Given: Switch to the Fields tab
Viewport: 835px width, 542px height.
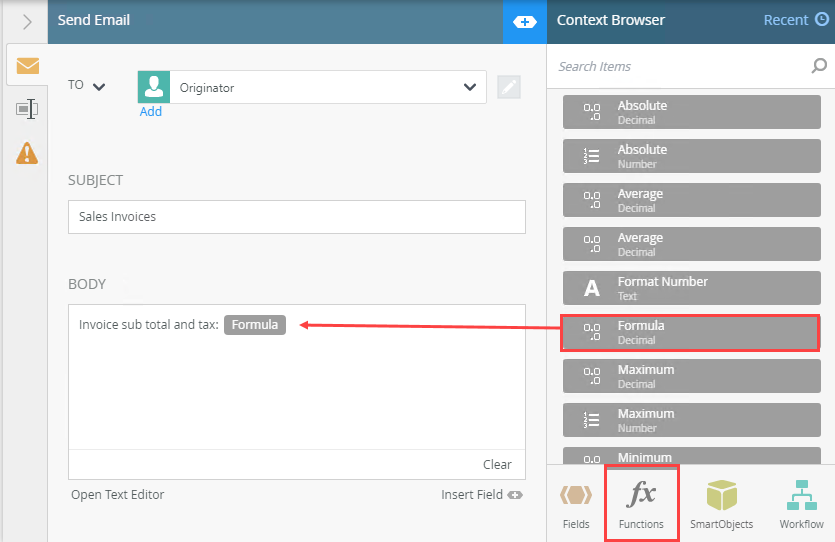Looking at the screenshot, I should (x=576, y=504).
